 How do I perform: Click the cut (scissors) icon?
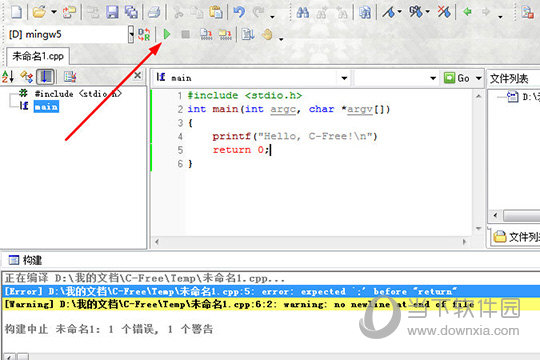(178, 12)
